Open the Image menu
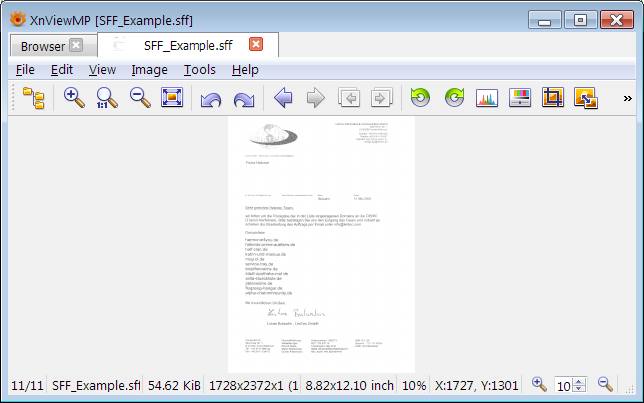Screen dimensions: 644x403 click(x=150, y=70)
